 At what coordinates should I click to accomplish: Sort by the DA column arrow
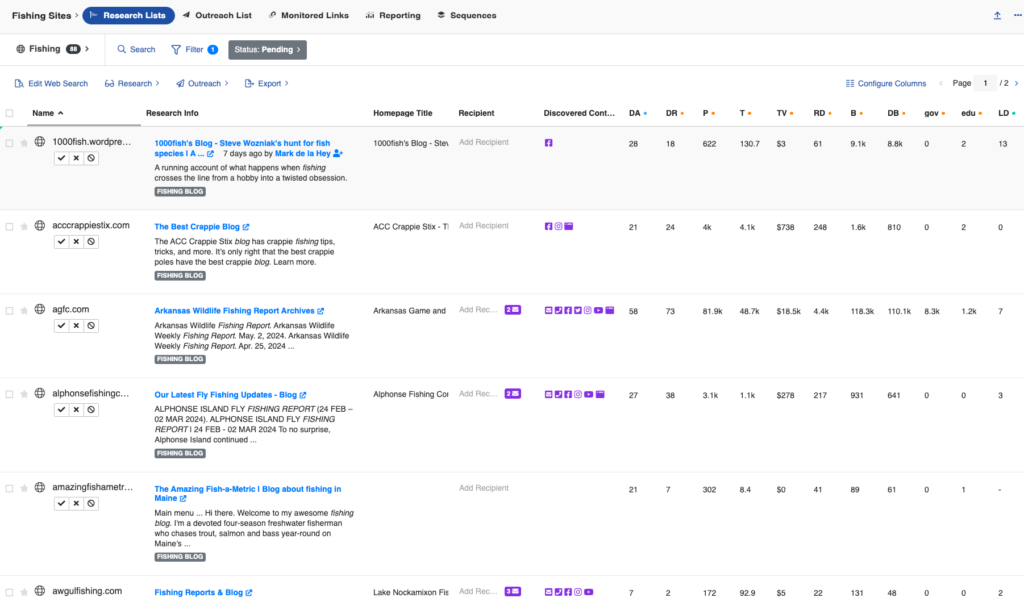[x=645, y=113]
